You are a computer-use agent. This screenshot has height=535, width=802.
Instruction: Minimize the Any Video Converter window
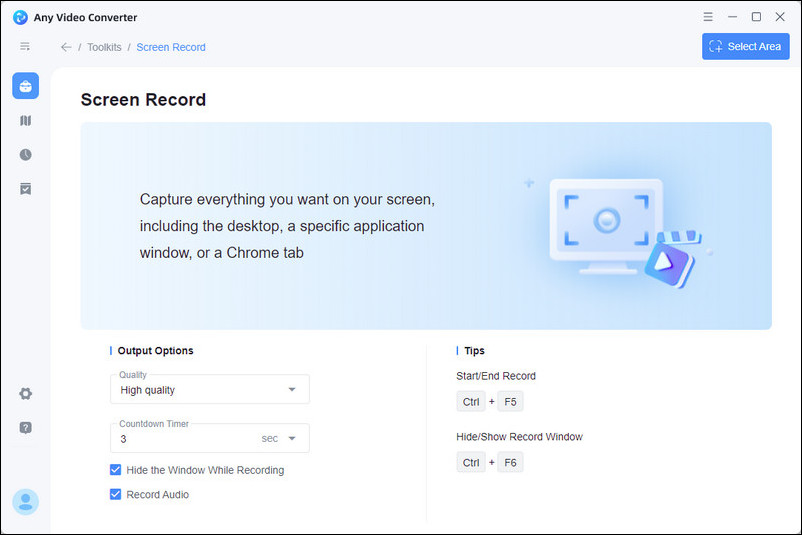732,17
